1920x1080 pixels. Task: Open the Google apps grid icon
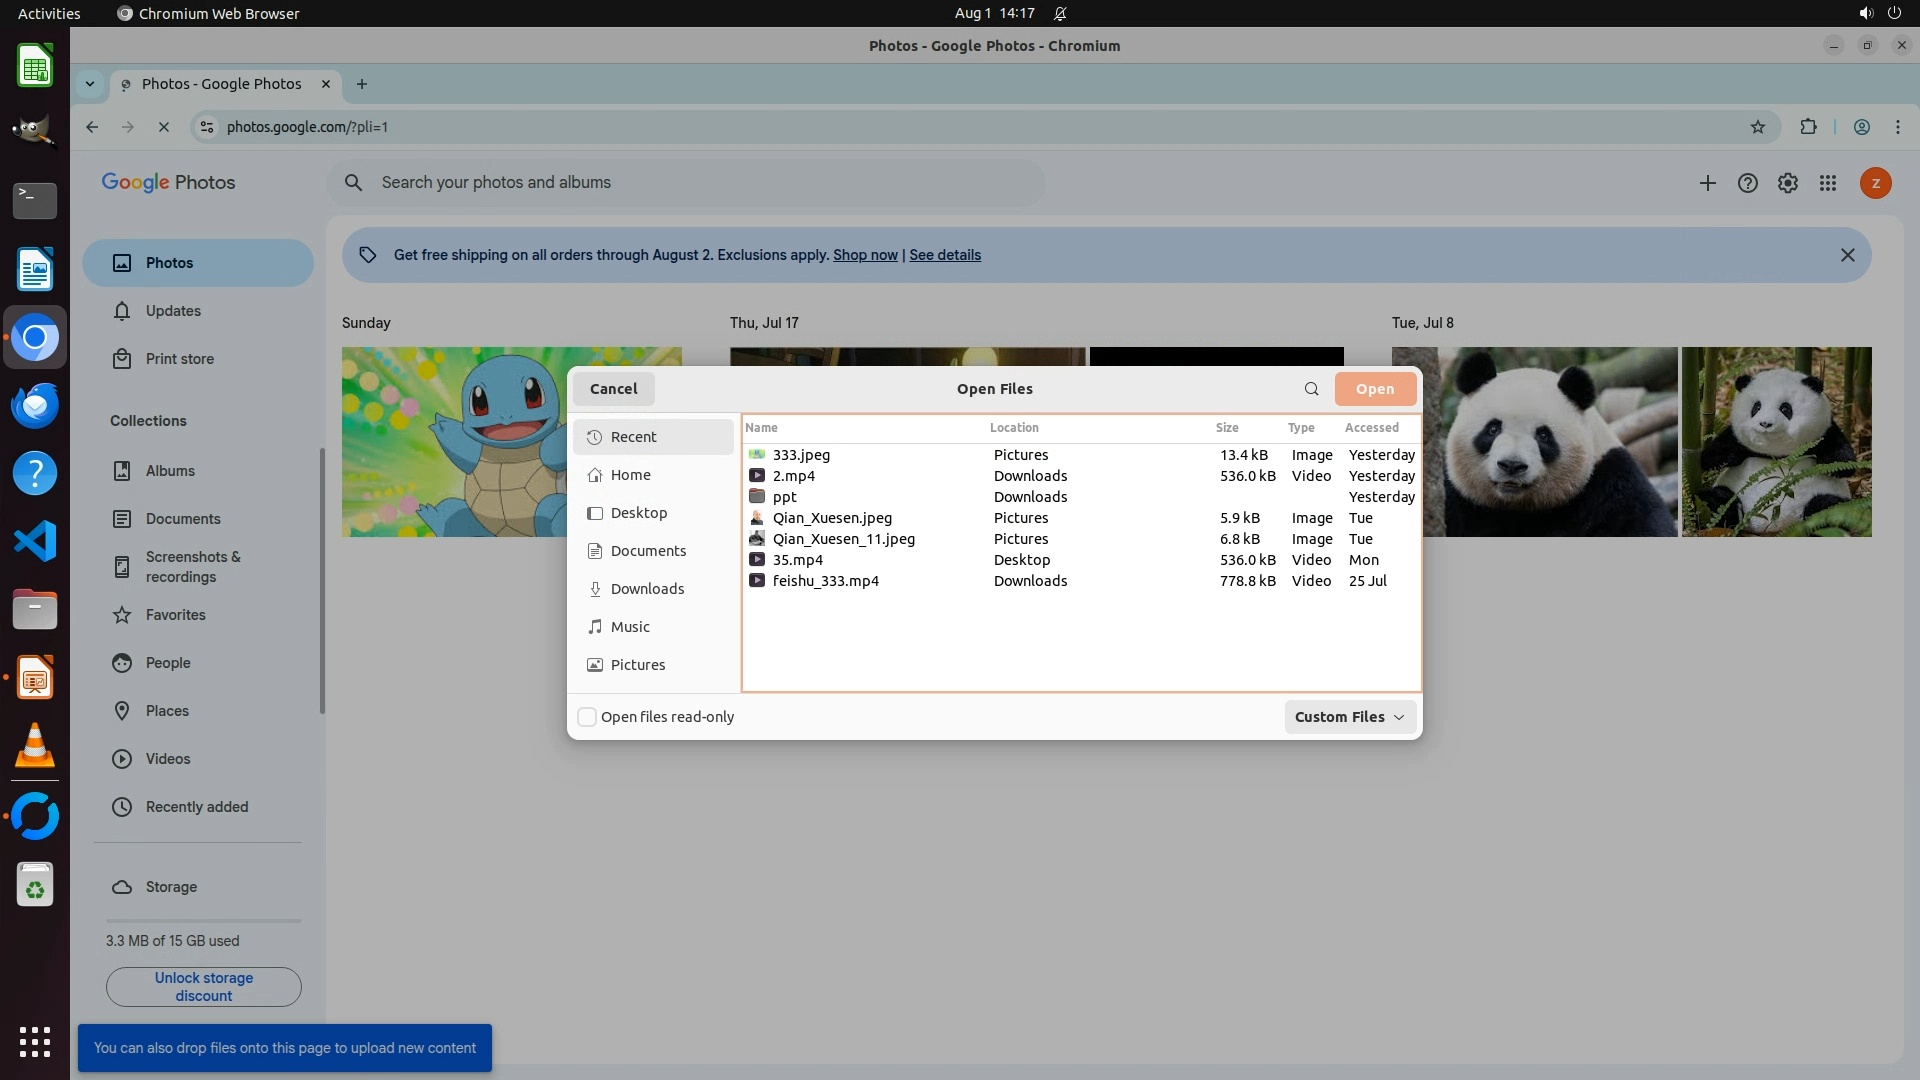click(1827, 183)
